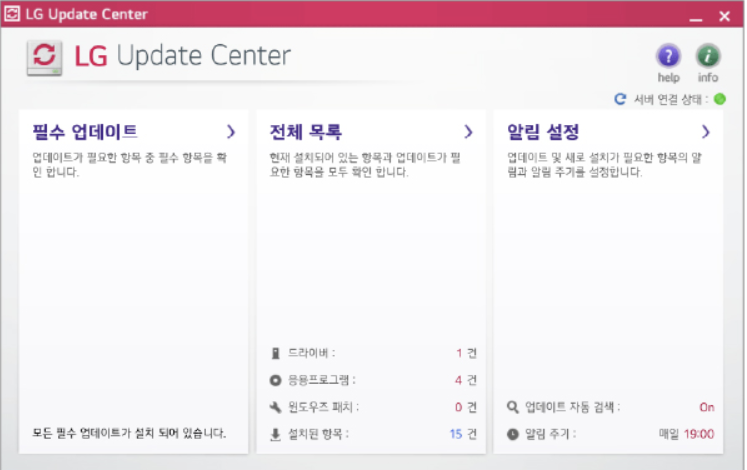Screen dimensions: 747x470
Task: Click the clock icon beside 알림 주기
Action: [x=512, y=434]
